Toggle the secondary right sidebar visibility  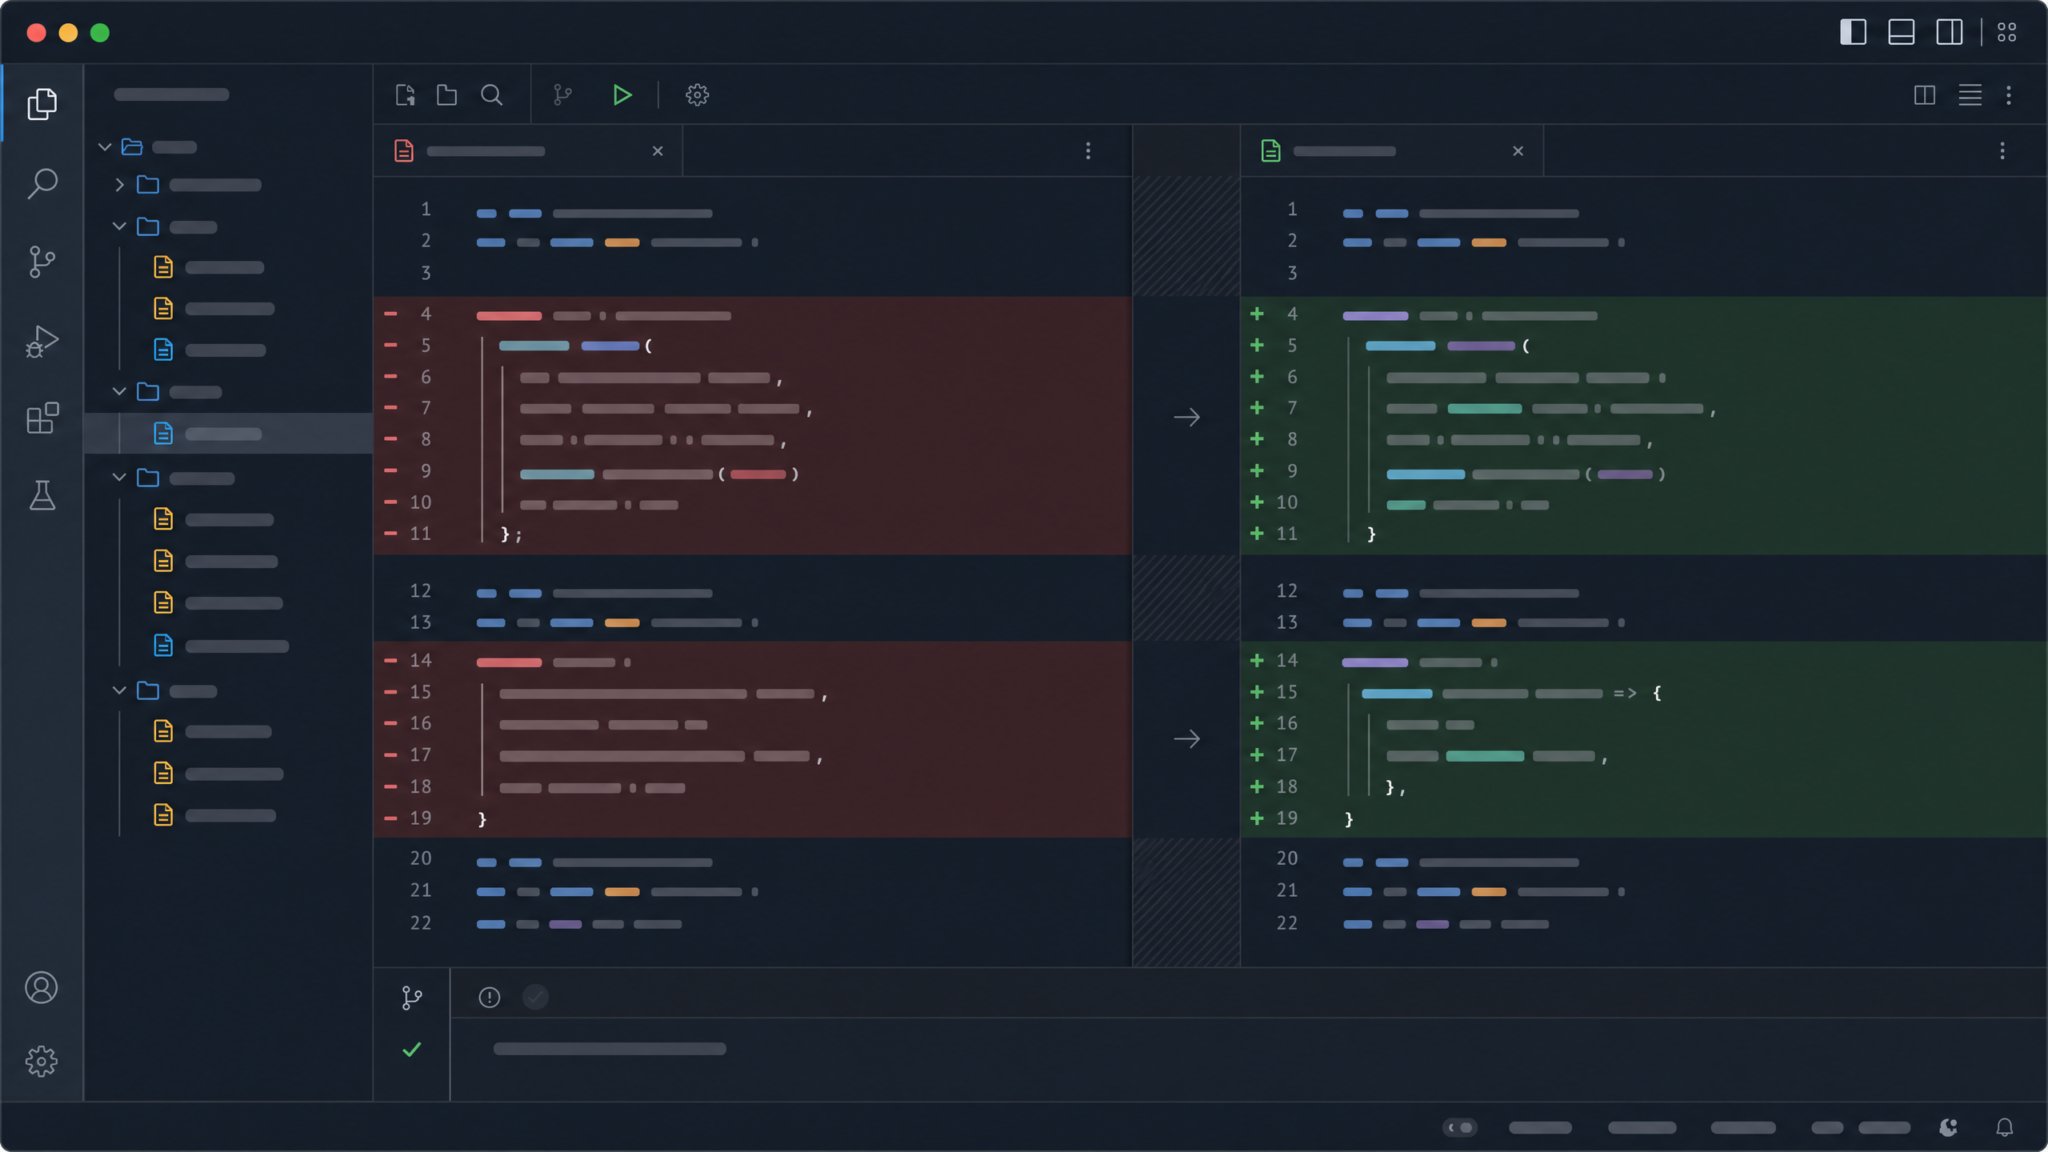1949,32
